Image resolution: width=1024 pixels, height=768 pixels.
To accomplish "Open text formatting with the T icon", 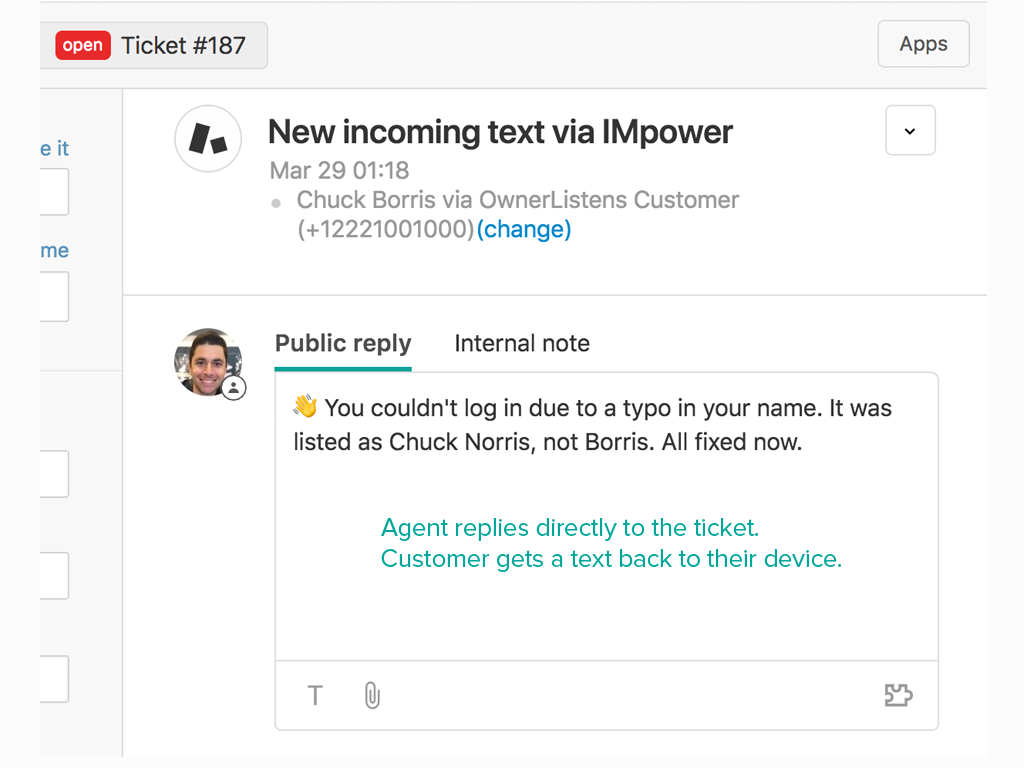I will pos(315,696).
